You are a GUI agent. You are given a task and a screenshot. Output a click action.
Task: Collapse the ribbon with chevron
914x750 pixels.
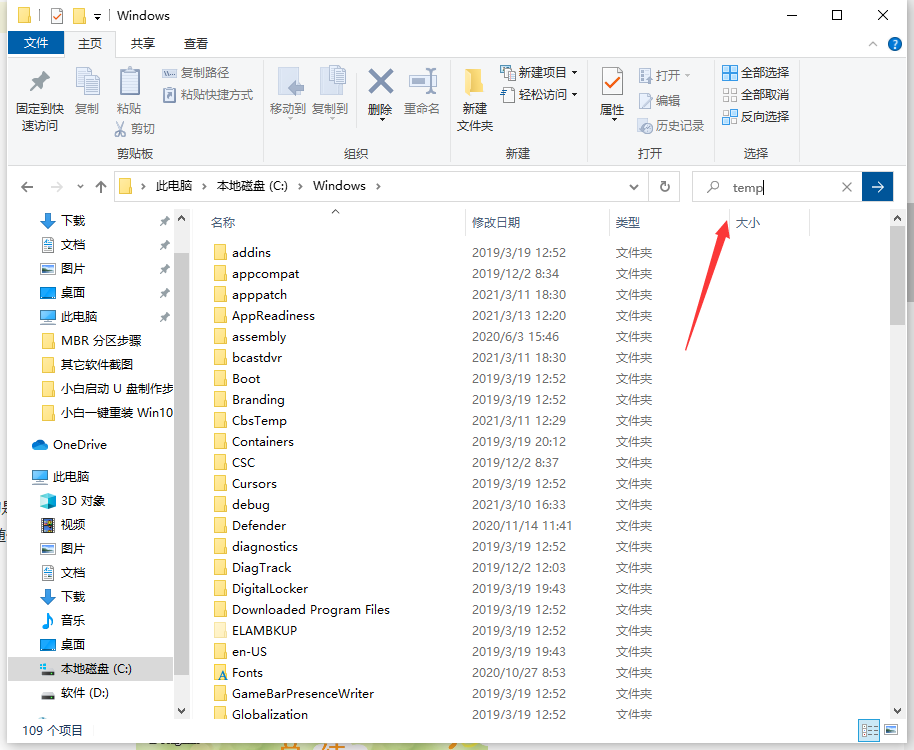tap(871, 44)
